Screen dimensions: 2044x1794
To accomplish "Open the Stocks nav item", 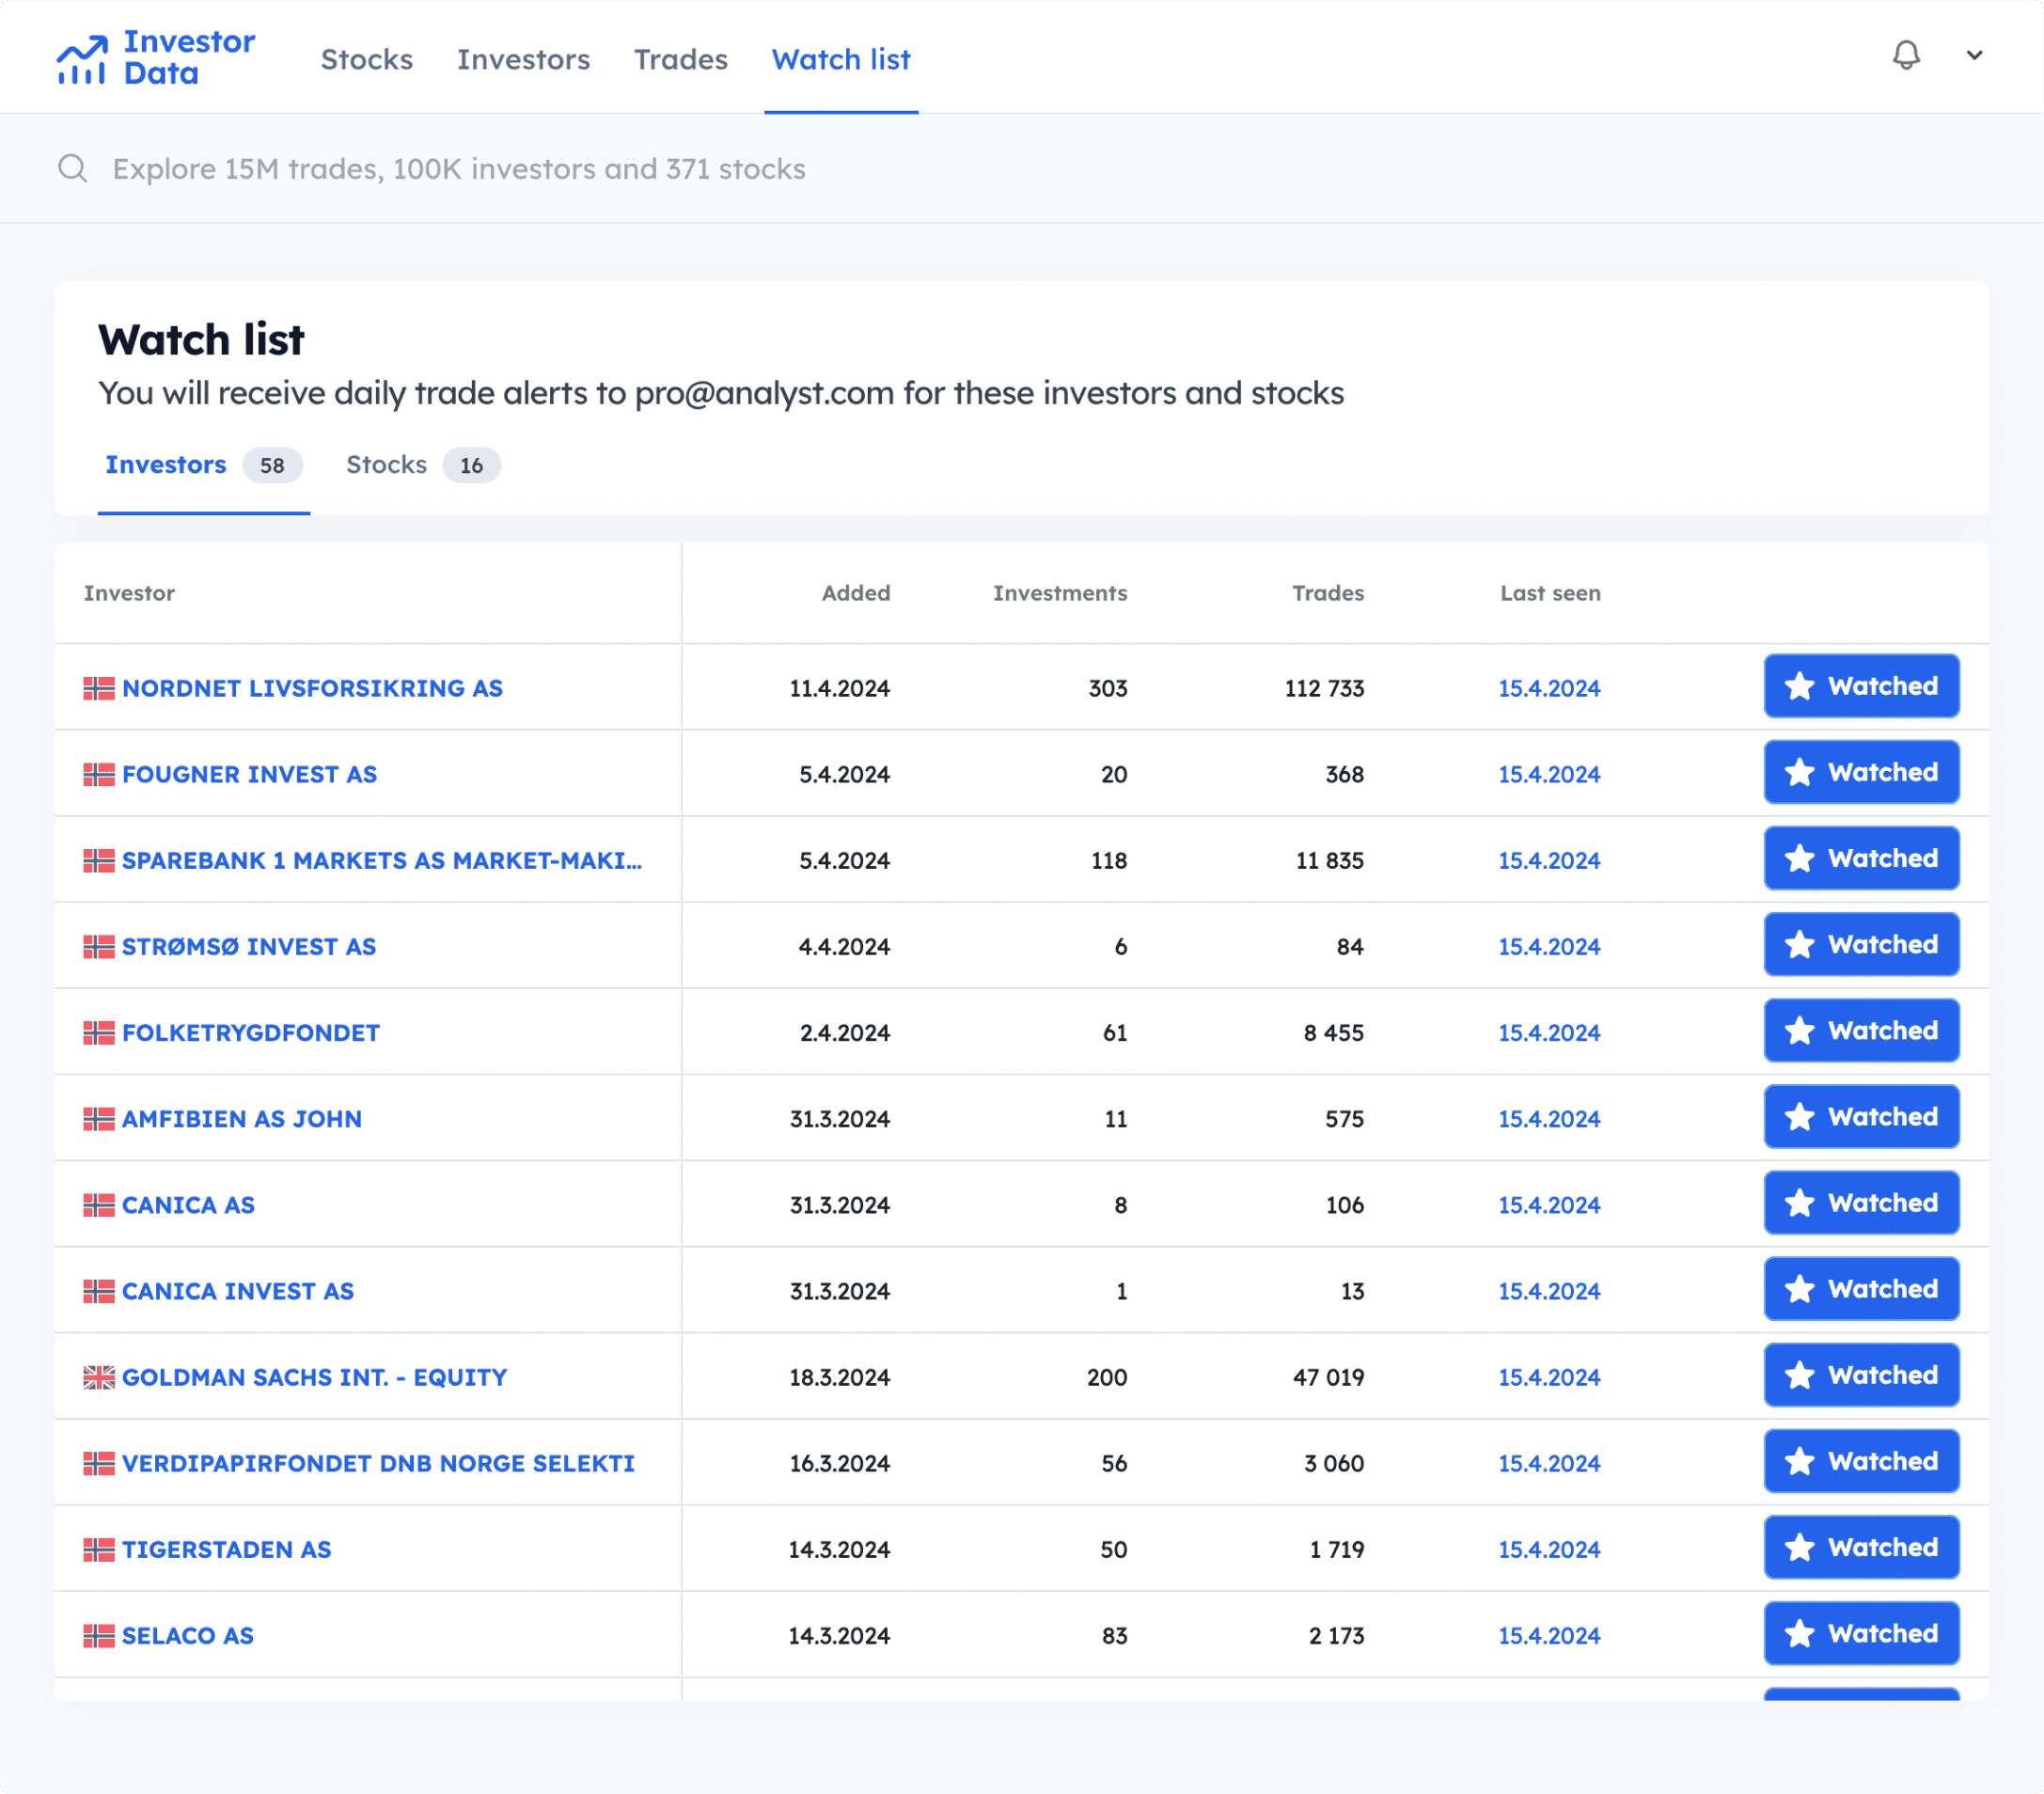I will (x=366, y=59).
